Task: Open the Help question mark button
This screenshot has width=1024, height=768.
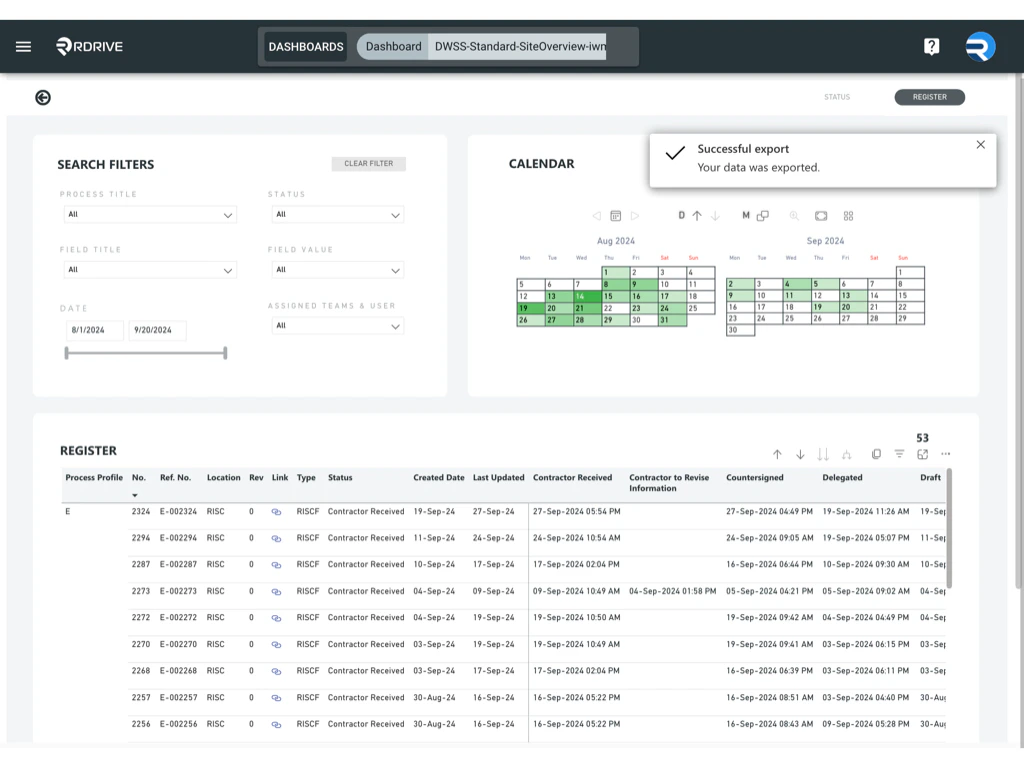Action: point(931,46)
